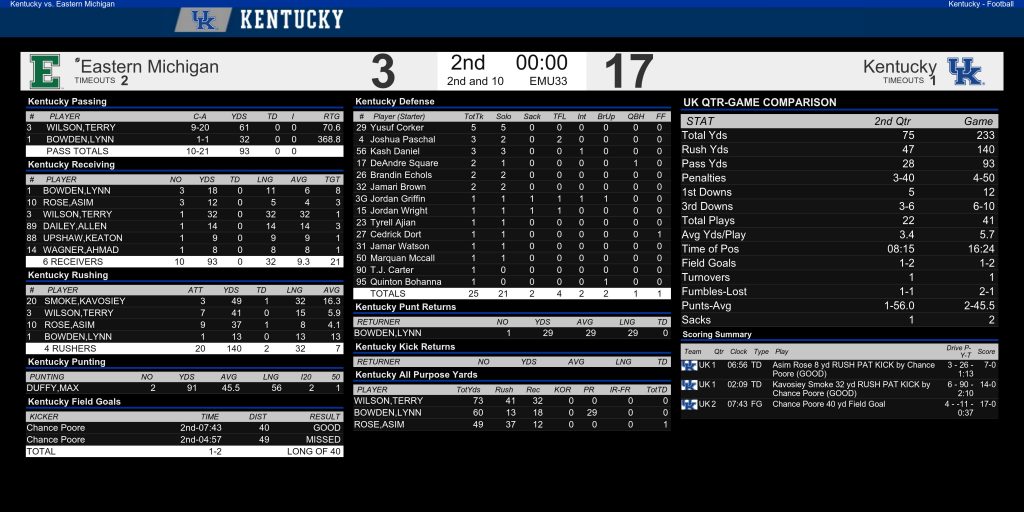Open the UK QTR-GAME COMPARISON heading
The image size is (1024, 512).
pyautogui.click(x=760, y=103)
